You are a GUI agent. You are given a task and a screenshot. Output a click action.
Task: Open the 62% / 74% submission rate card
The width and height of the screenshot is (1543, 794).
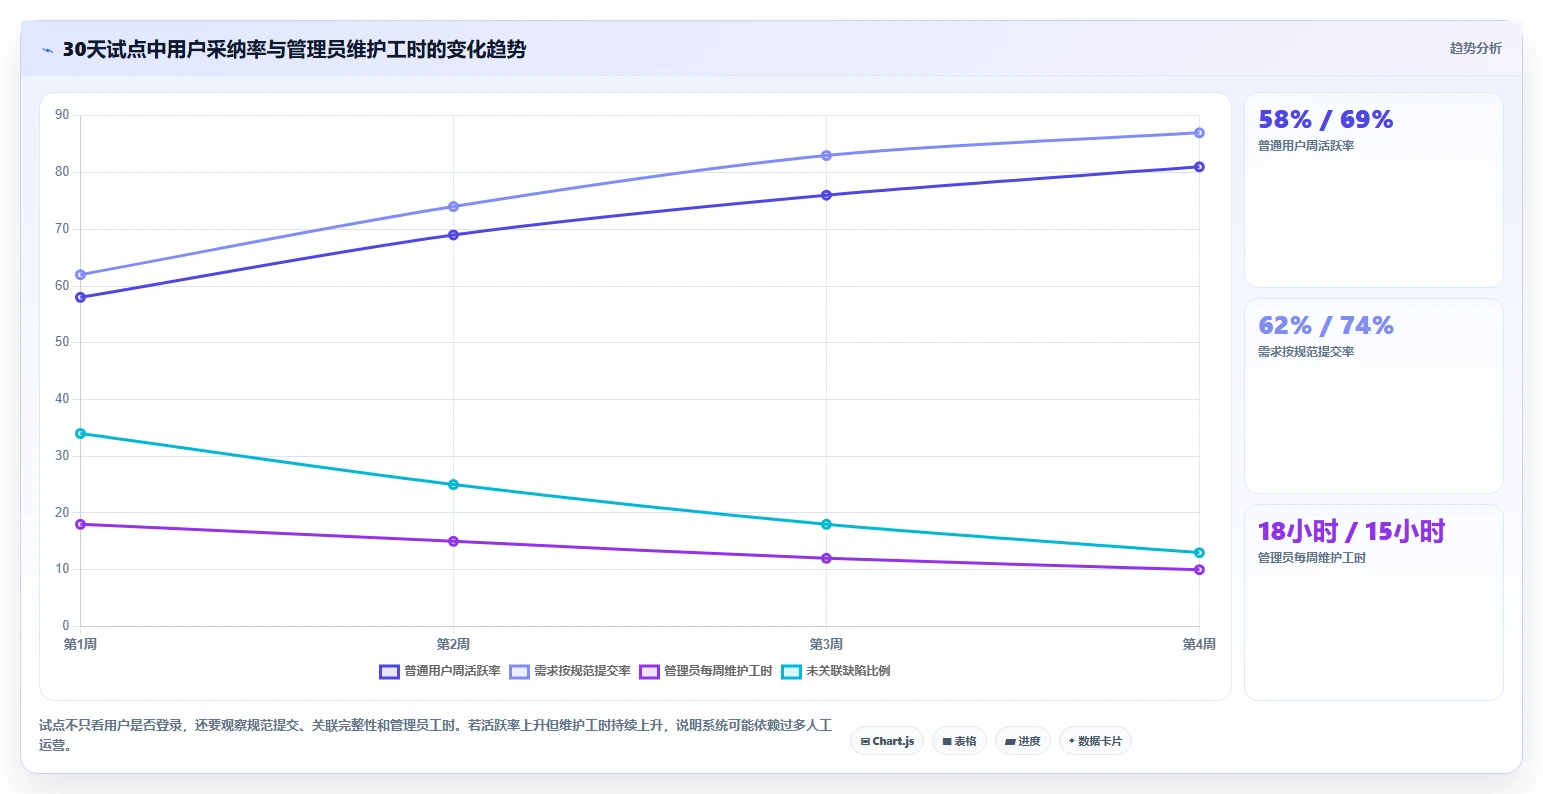(1373, 396)
